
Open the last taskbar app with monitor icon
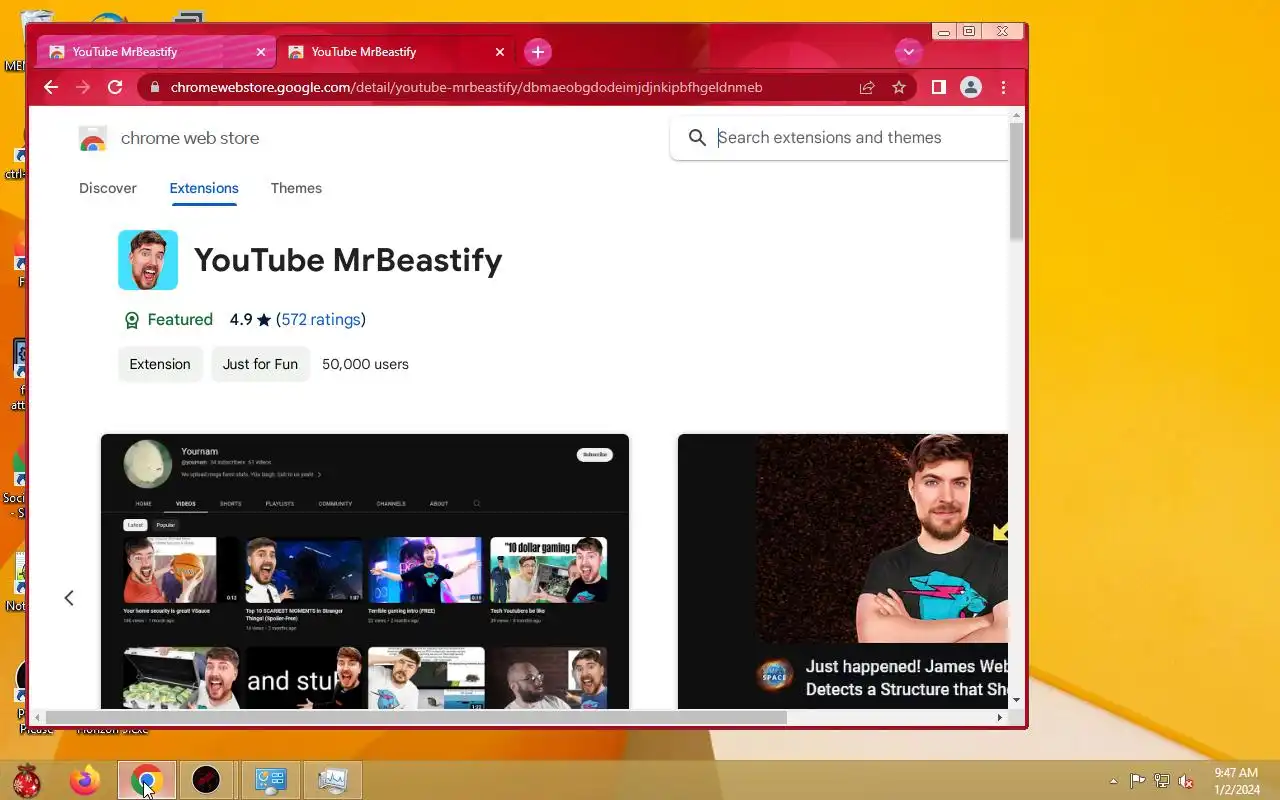point(332,780)
